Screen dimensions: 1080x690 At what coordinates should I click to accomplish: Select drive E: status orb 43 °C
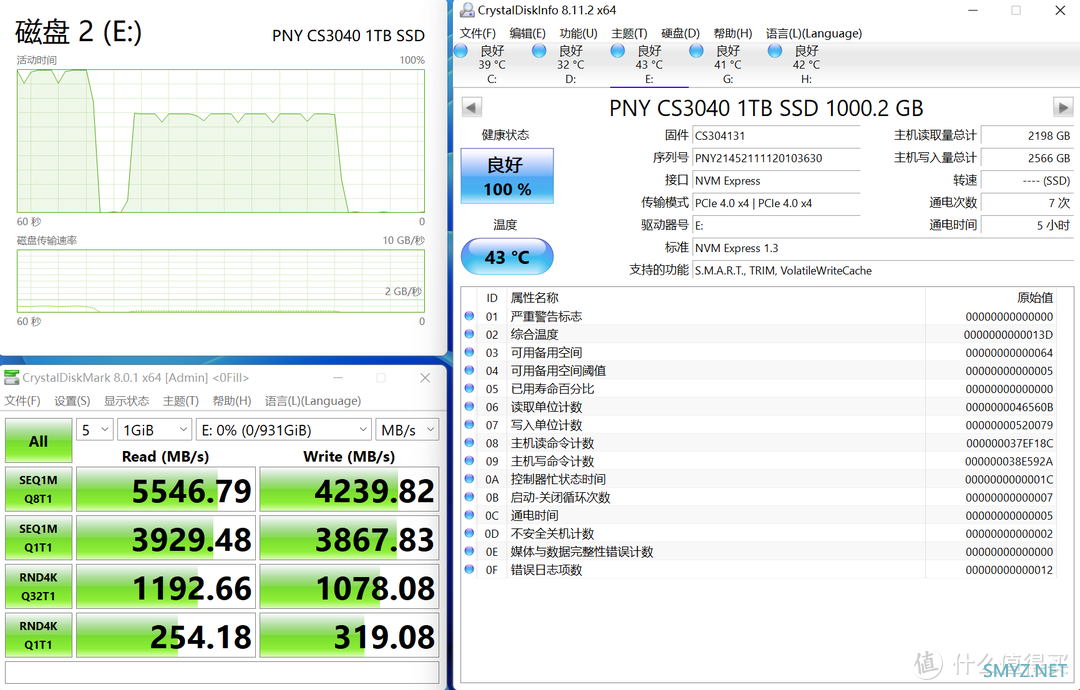pyautogui.click(x=618, y=51)
